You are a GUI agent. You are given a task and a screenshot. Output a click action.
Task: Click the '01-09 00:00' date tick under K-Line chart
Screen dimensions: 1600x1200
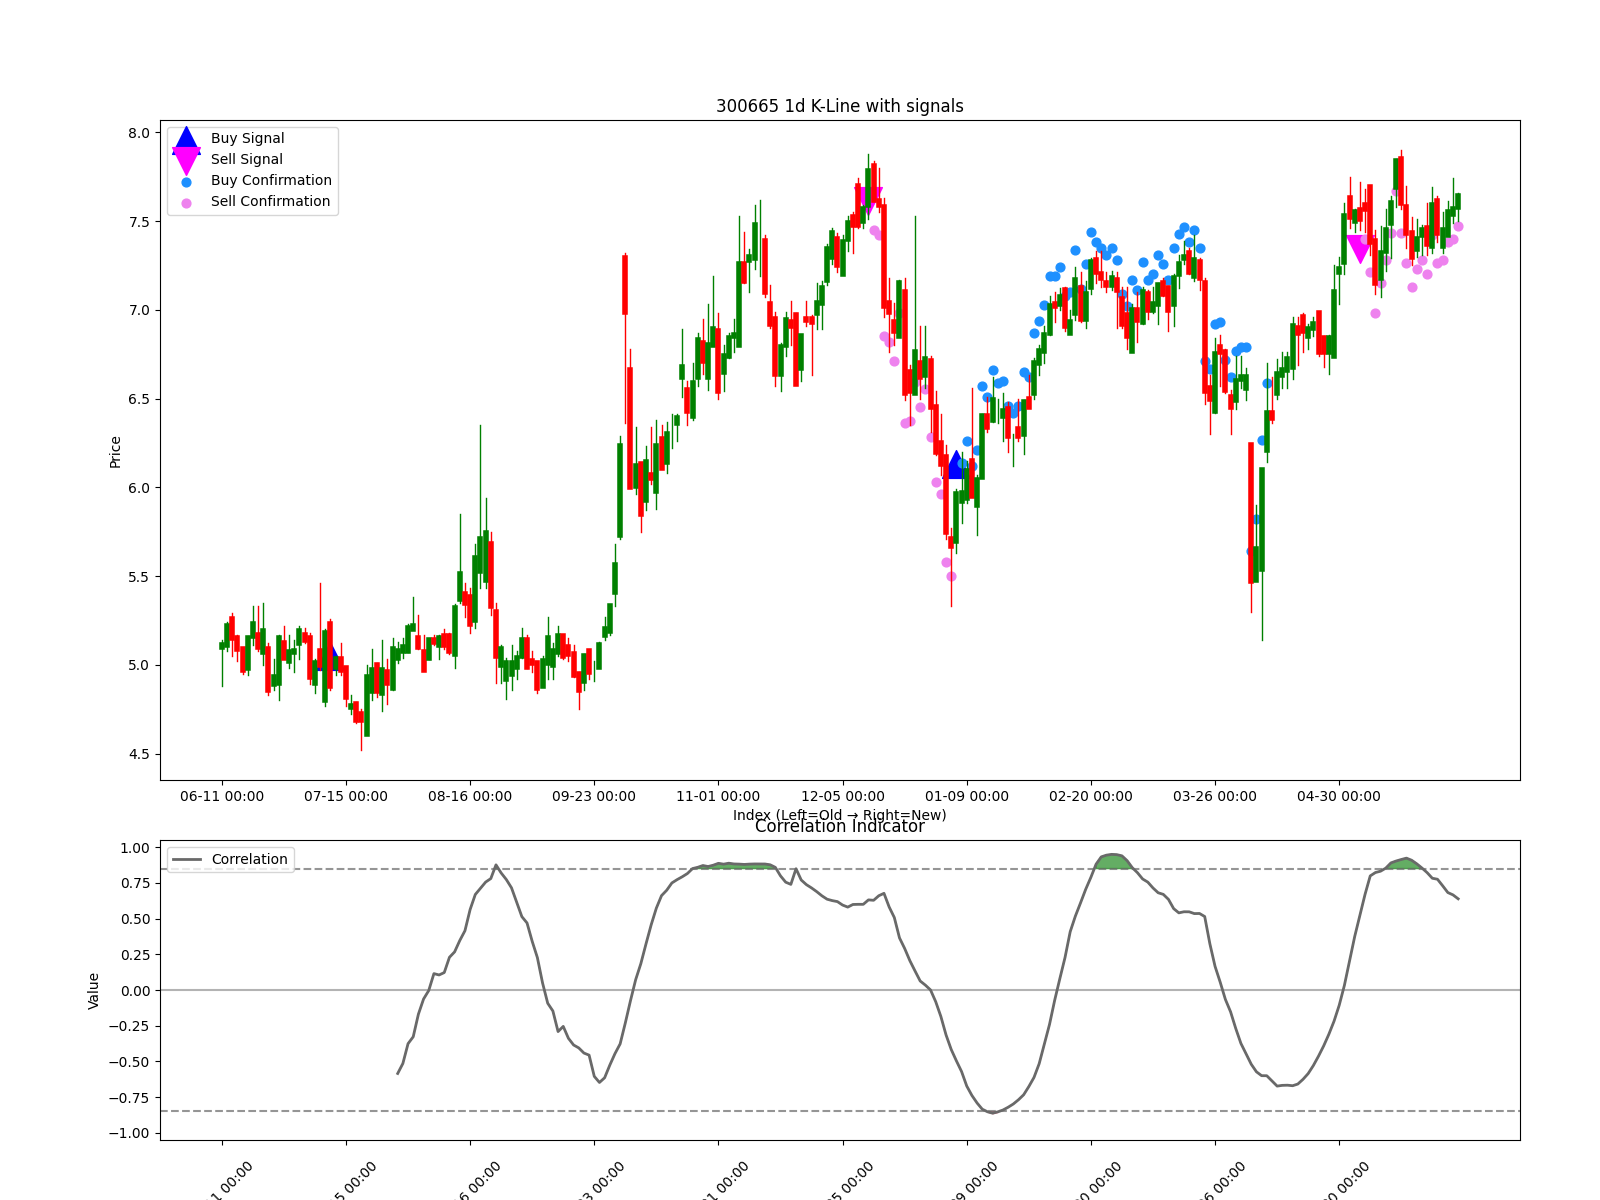(x=967, y=797)
